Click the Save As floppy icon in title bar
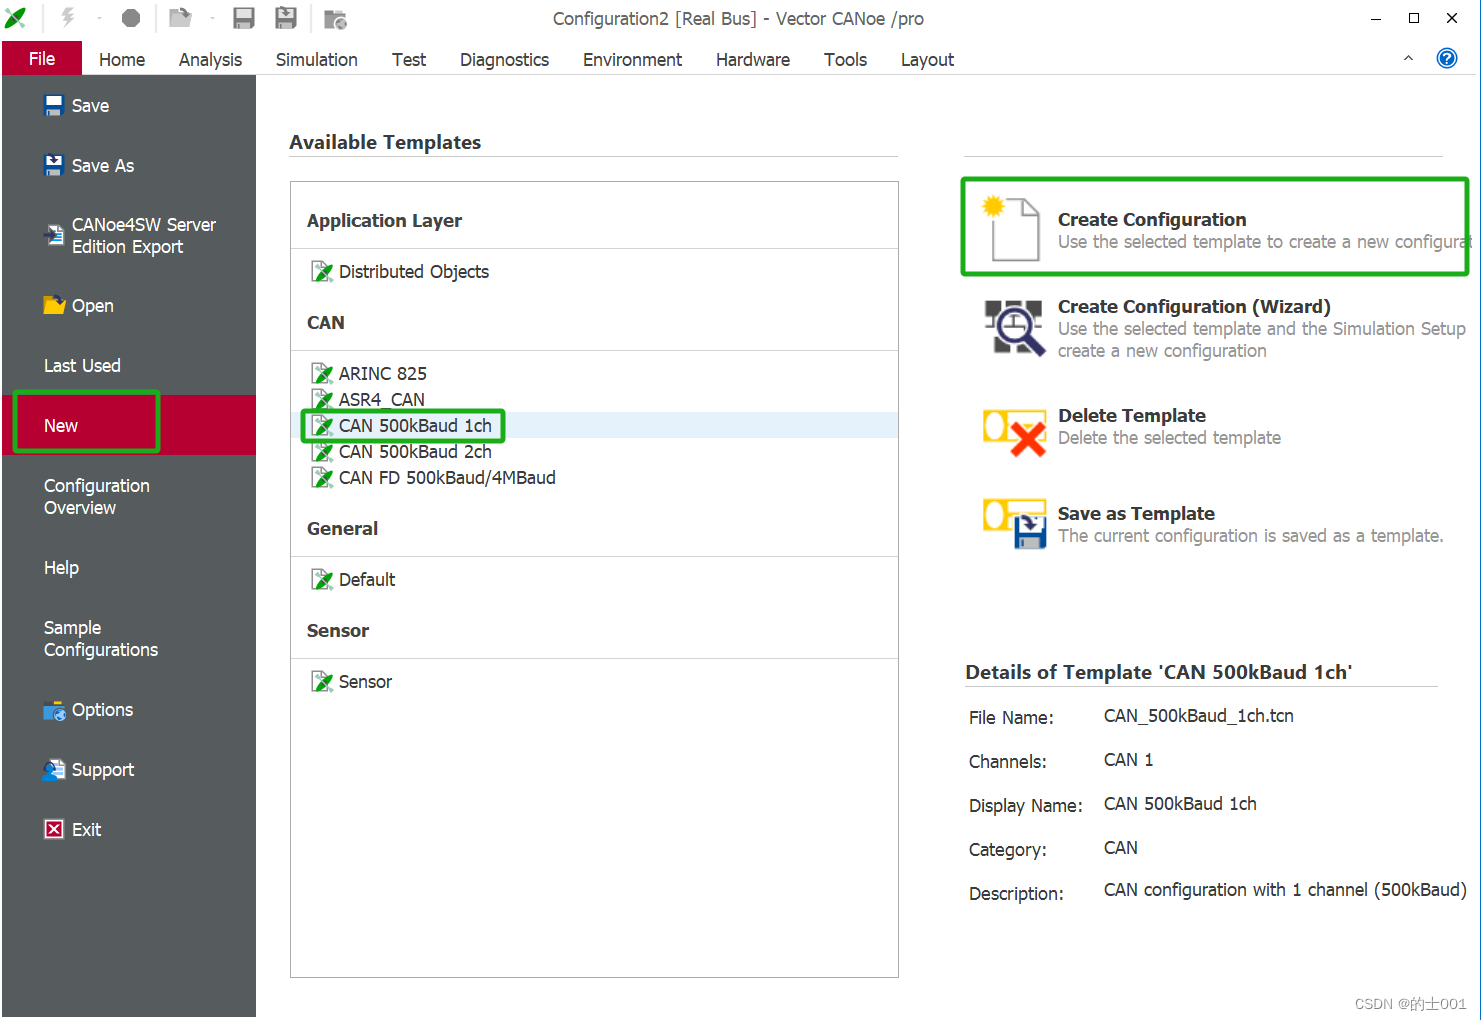Image resolution: width=1482 pixels, height=1020 pixels. 286,18
